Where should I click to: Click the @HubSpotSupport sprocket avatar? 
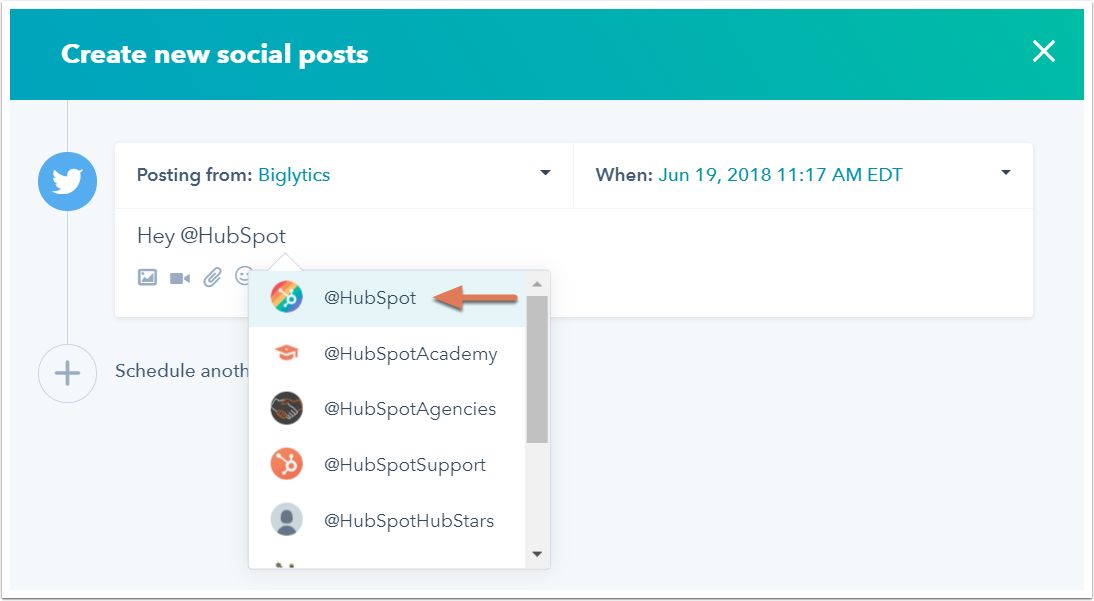[x=286, y=464]
